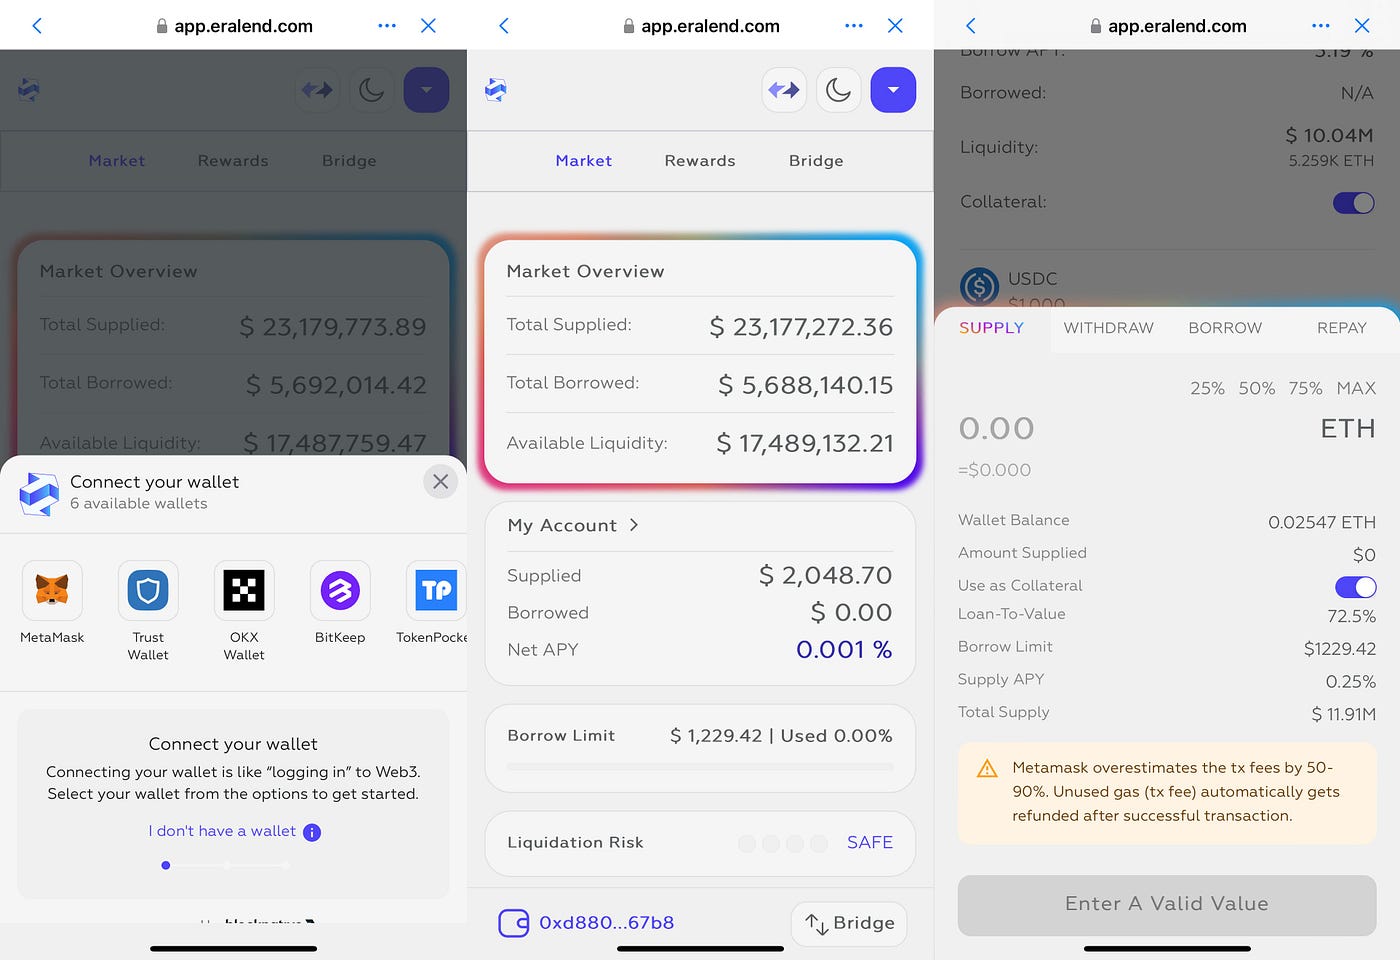Click the EraLend logo in the header

coord(495,89)
